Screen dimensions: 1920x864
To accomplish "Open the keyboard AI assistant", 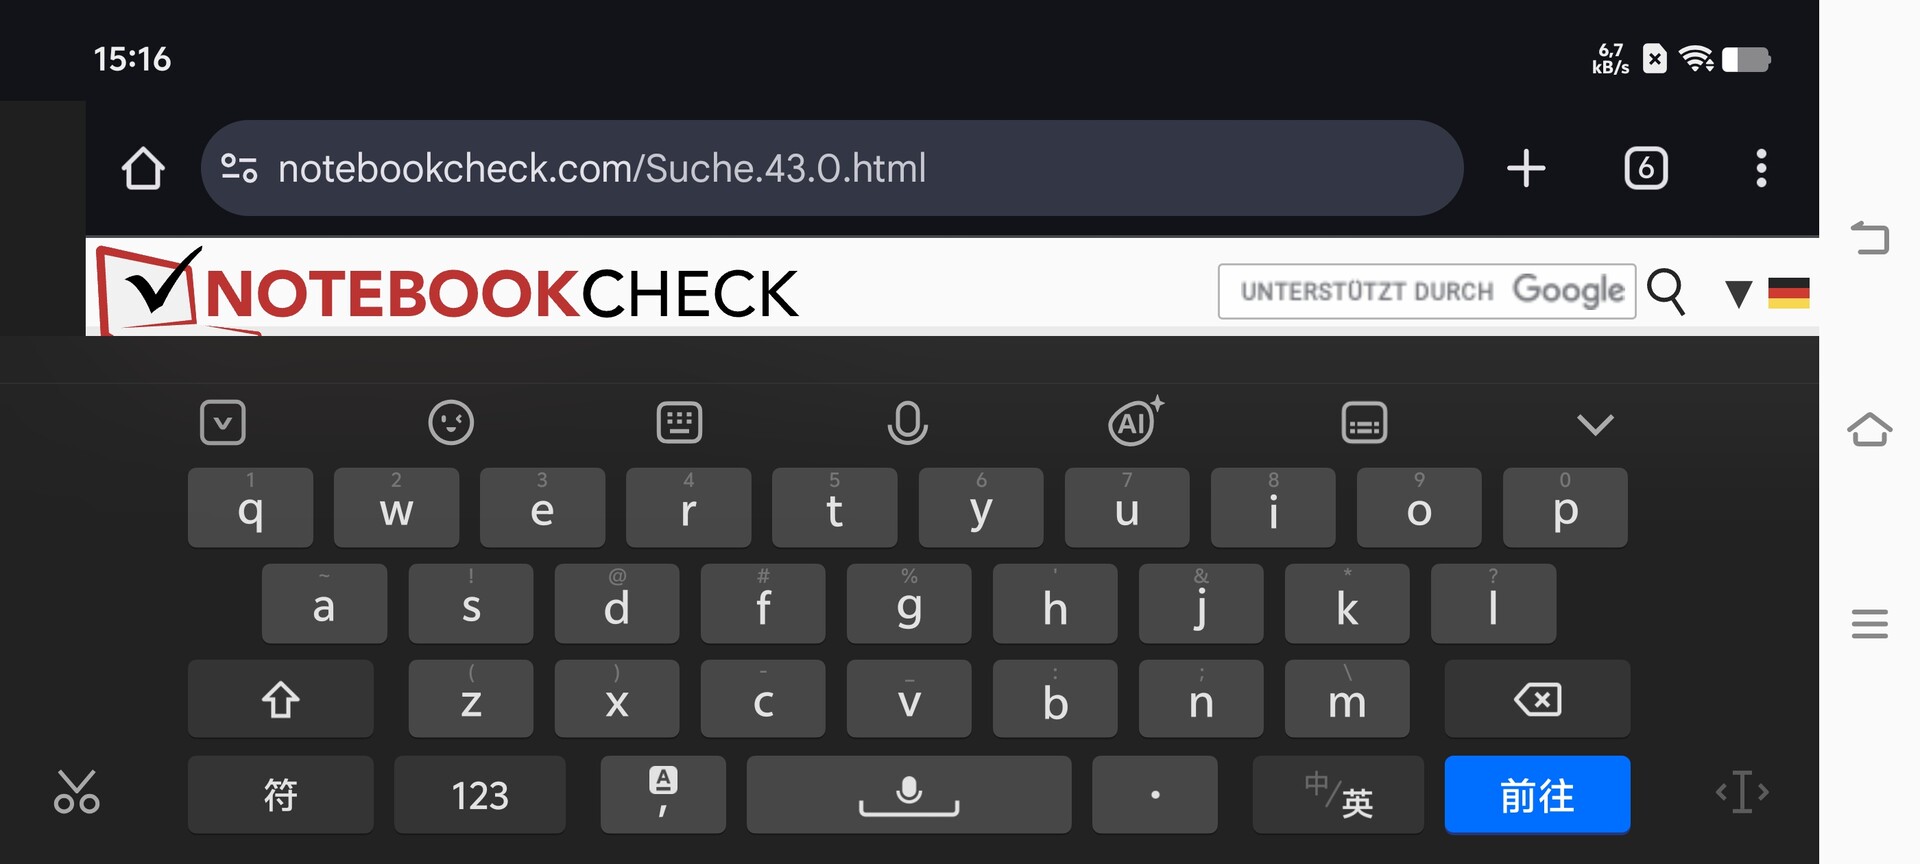I will pyautogui.click(x=1135, y=421).
